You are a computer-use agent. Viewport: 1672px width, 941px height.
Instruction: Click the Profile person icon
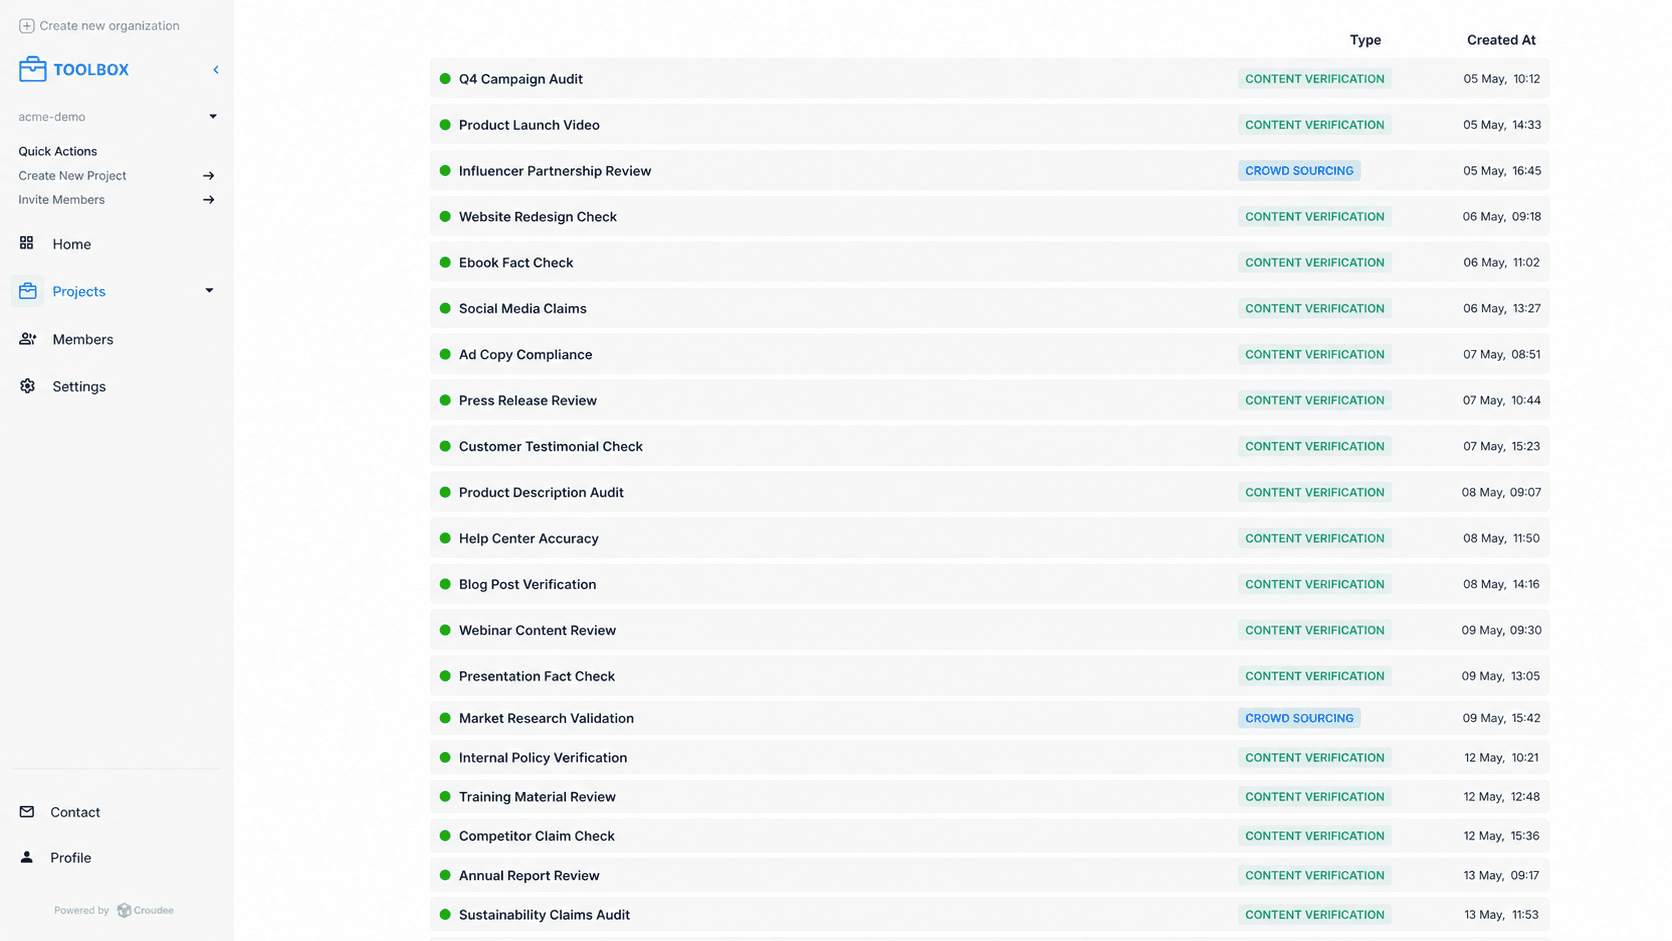coord(27,857)
